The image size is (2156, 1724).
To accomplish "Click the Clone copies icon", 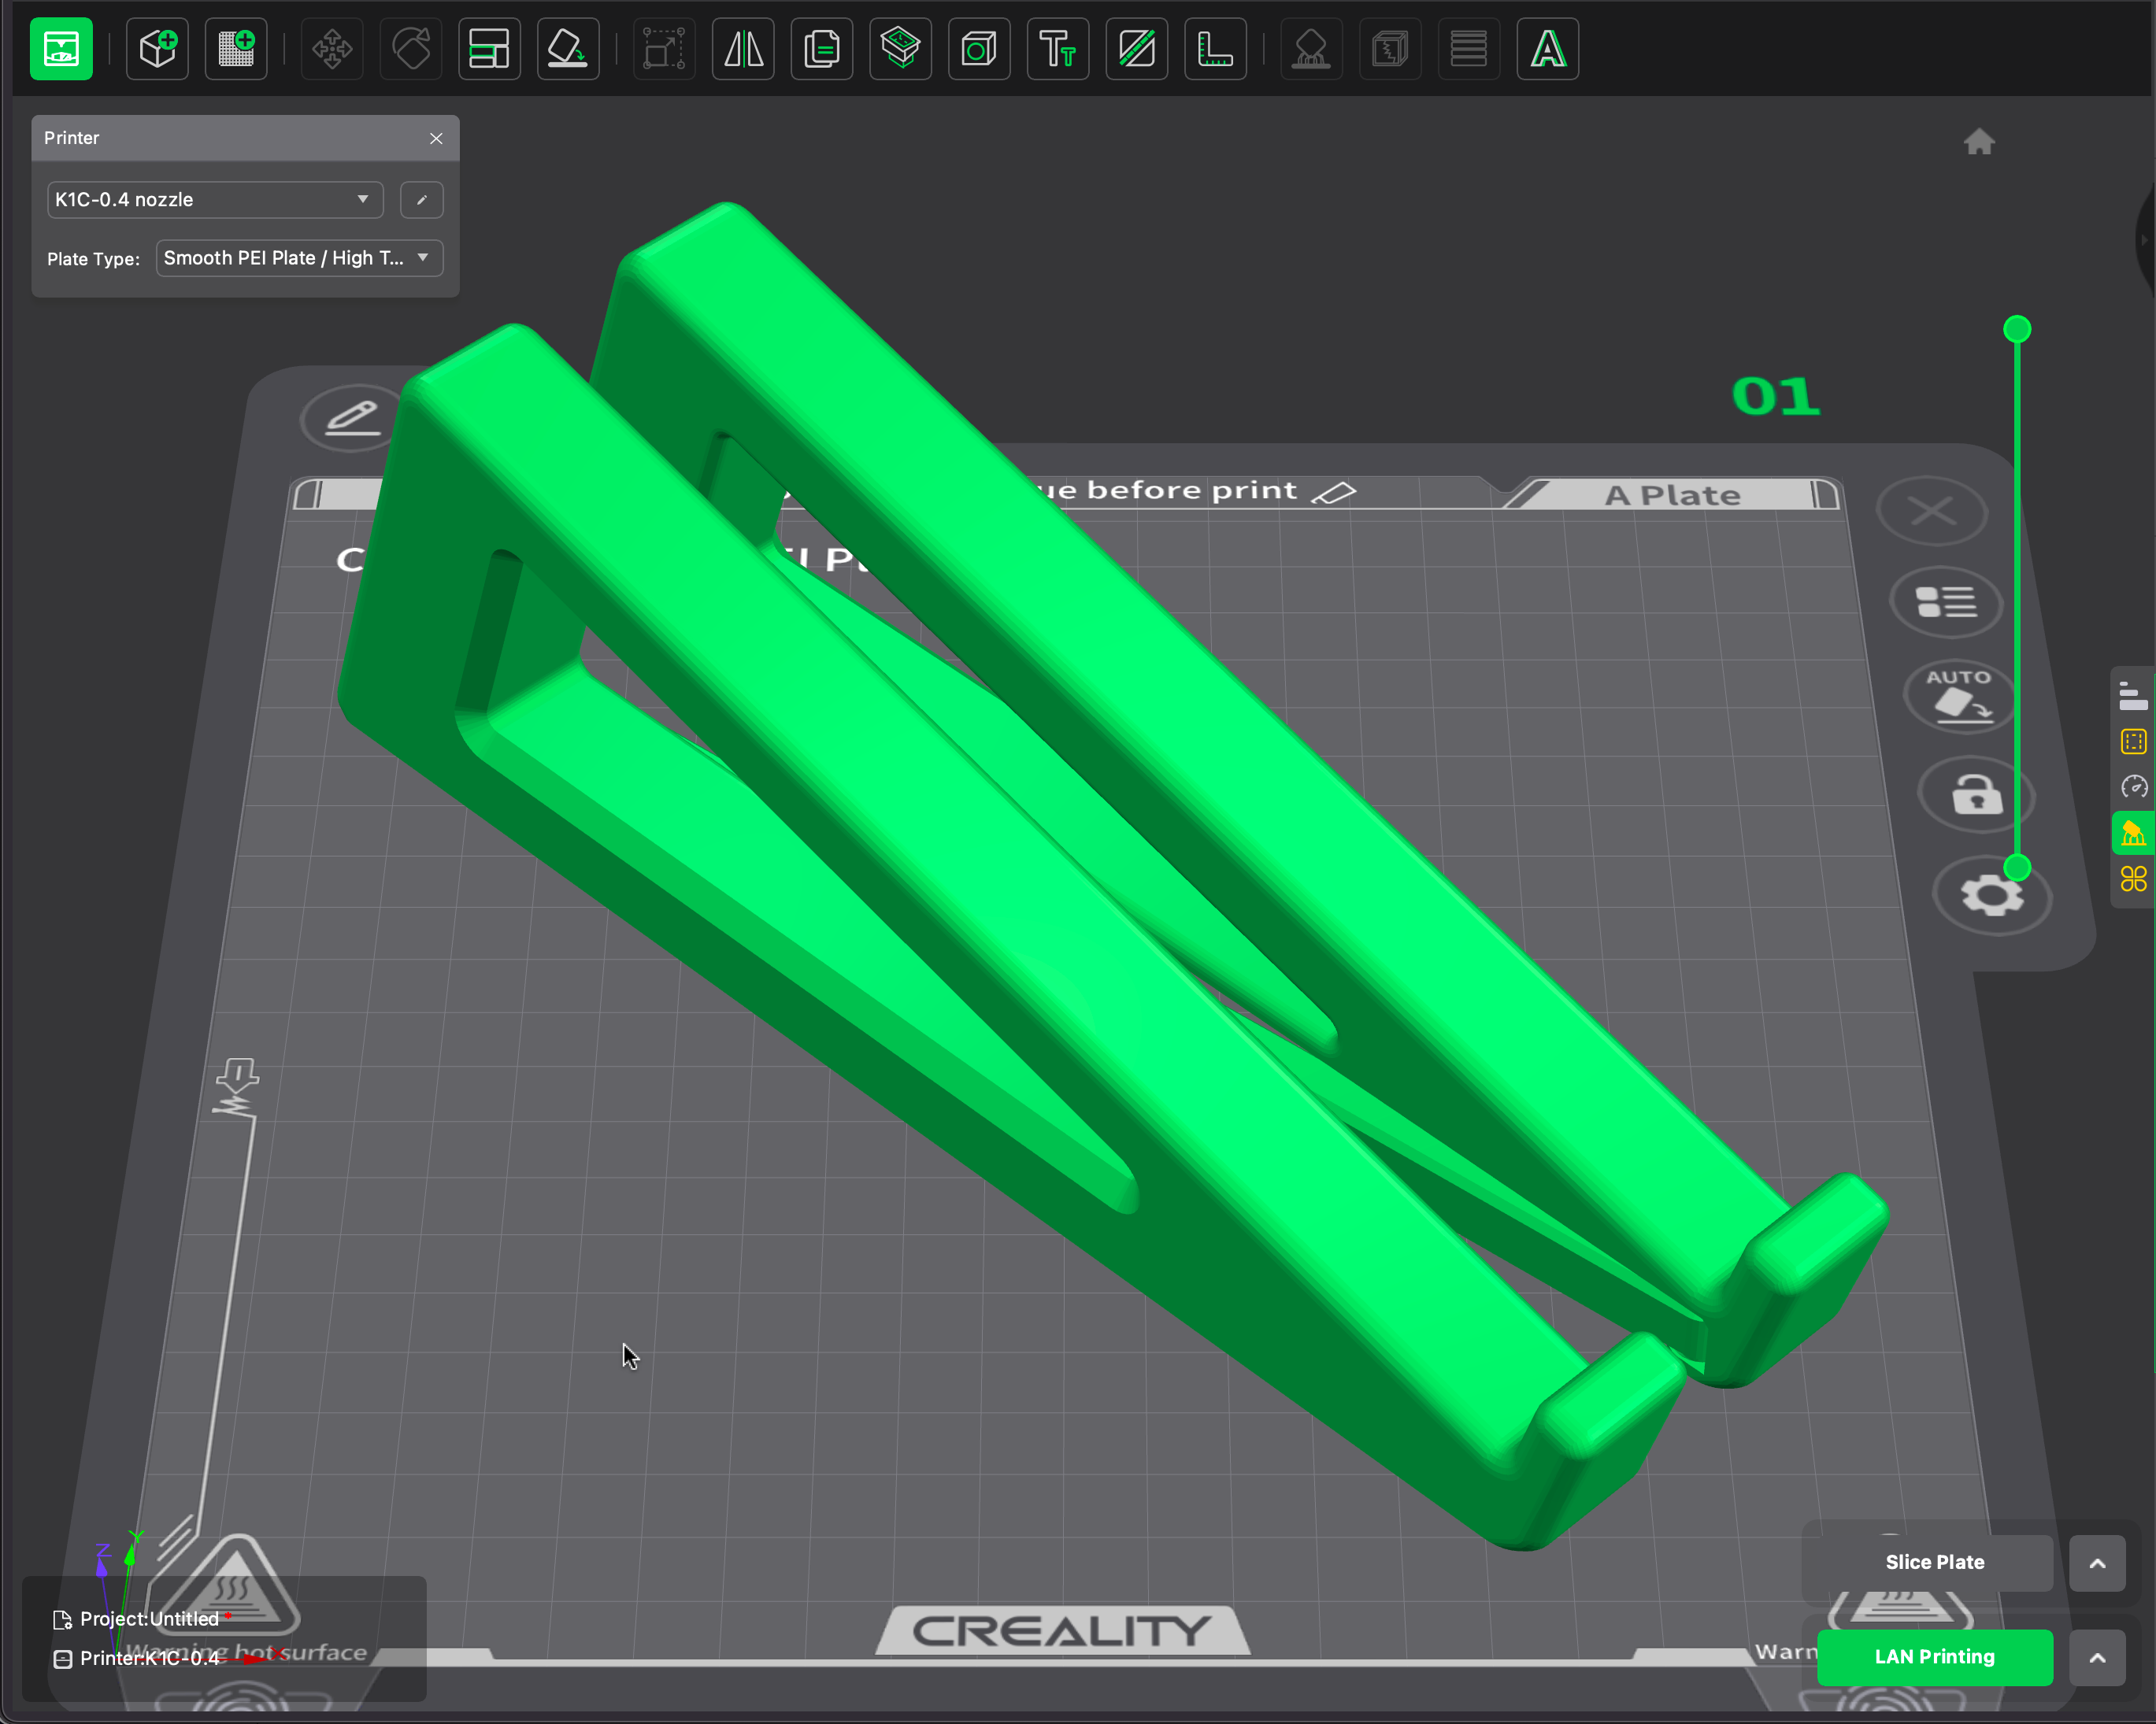I will coord(822,48).
